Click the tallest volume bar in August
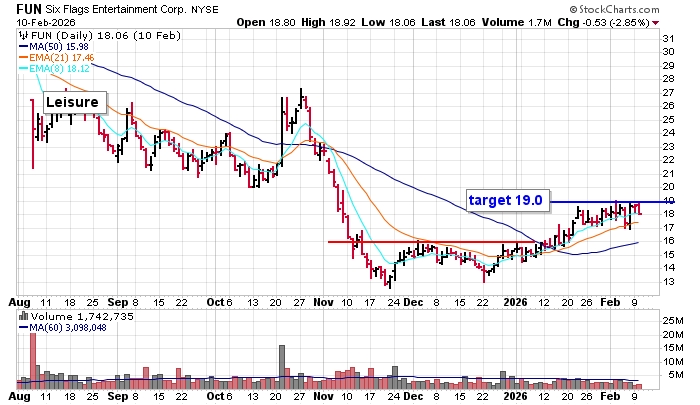This screenshot has width=700, height=405. tap(33, 360)
